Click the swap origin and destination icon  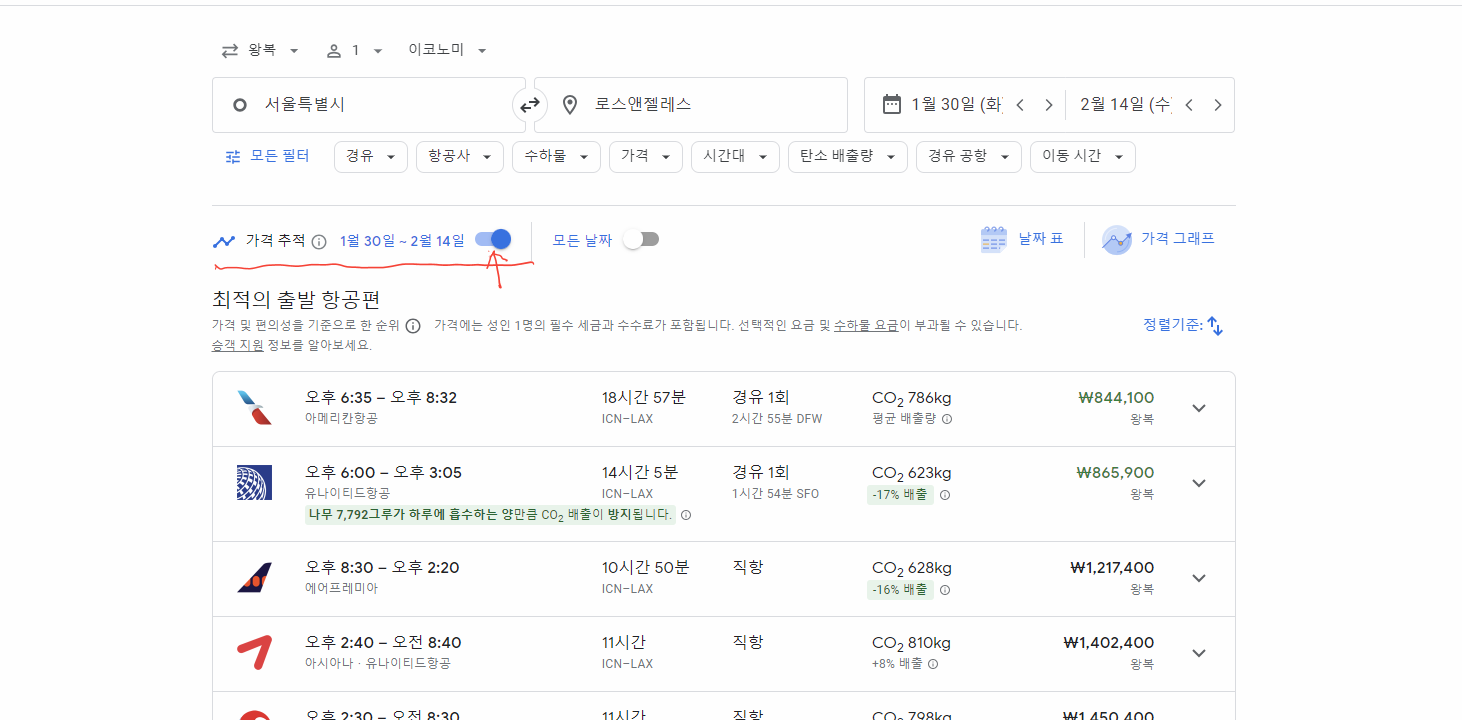point(529,104)
